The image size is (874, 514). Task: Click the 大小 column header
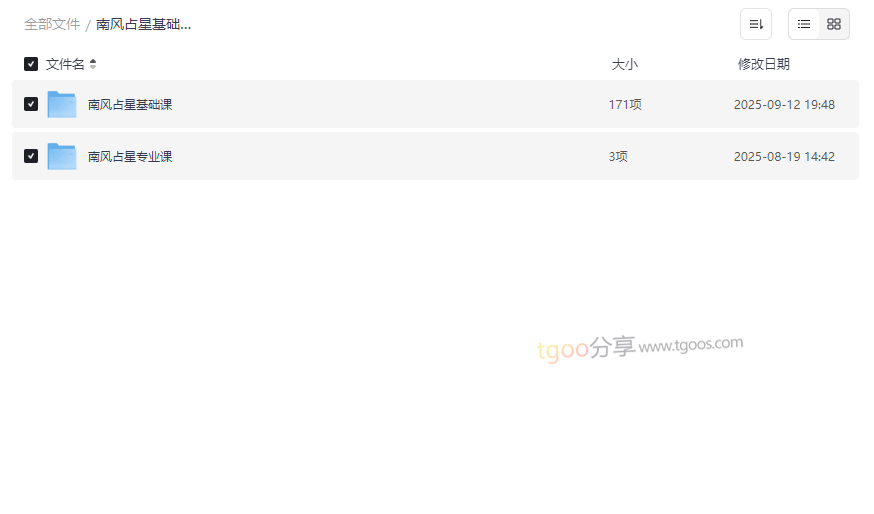pyautogui.click(x=624, y=64)
